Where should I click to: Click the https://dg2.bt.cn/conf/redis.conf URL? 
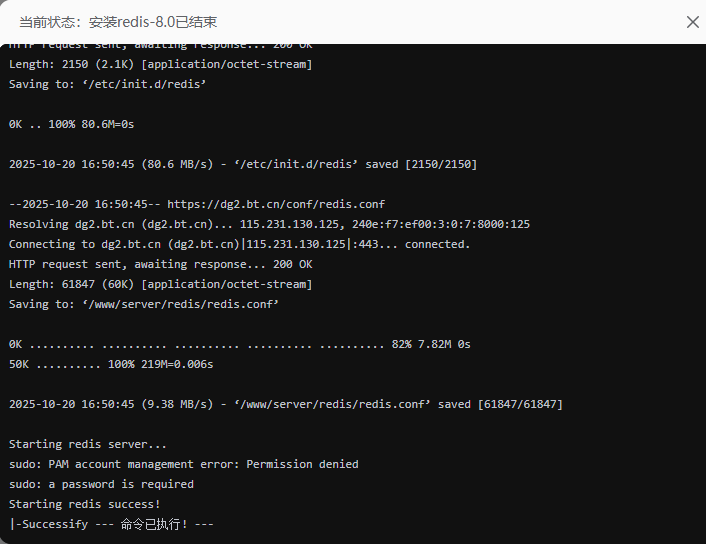click(276, 204)
